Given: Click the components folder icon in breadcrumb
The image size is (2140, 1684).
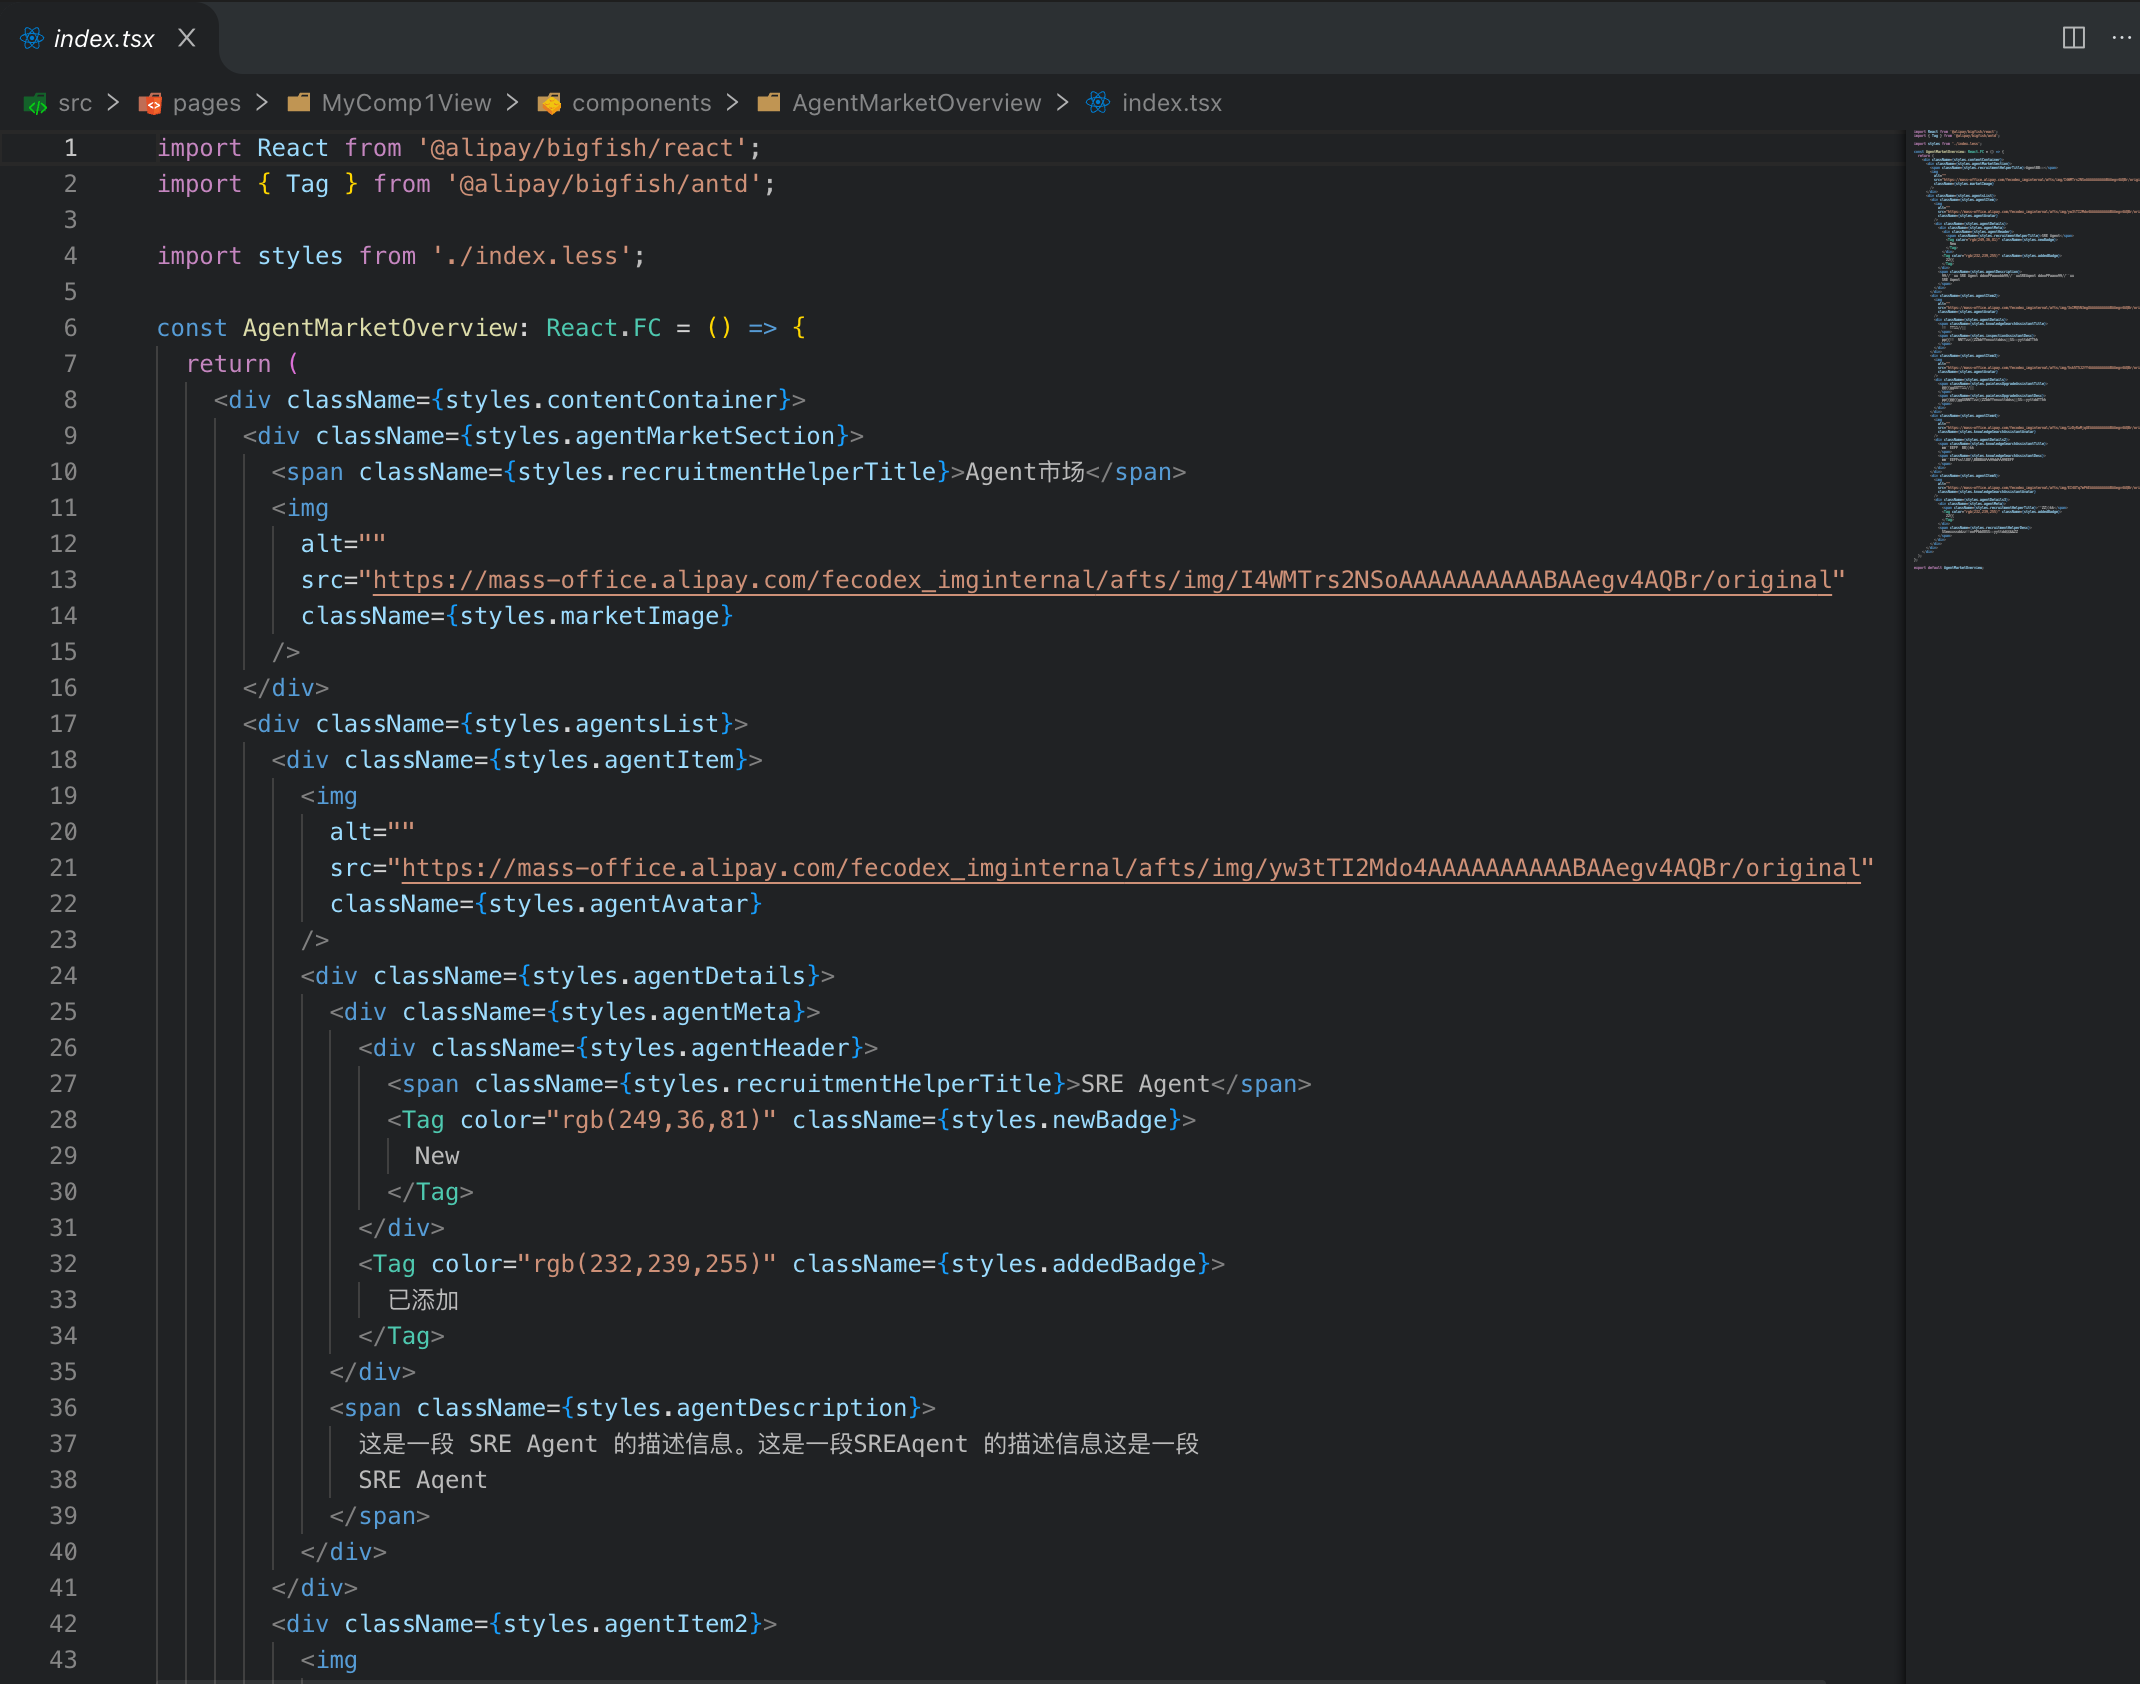Looking at the screenshot, I should [549, 103].
